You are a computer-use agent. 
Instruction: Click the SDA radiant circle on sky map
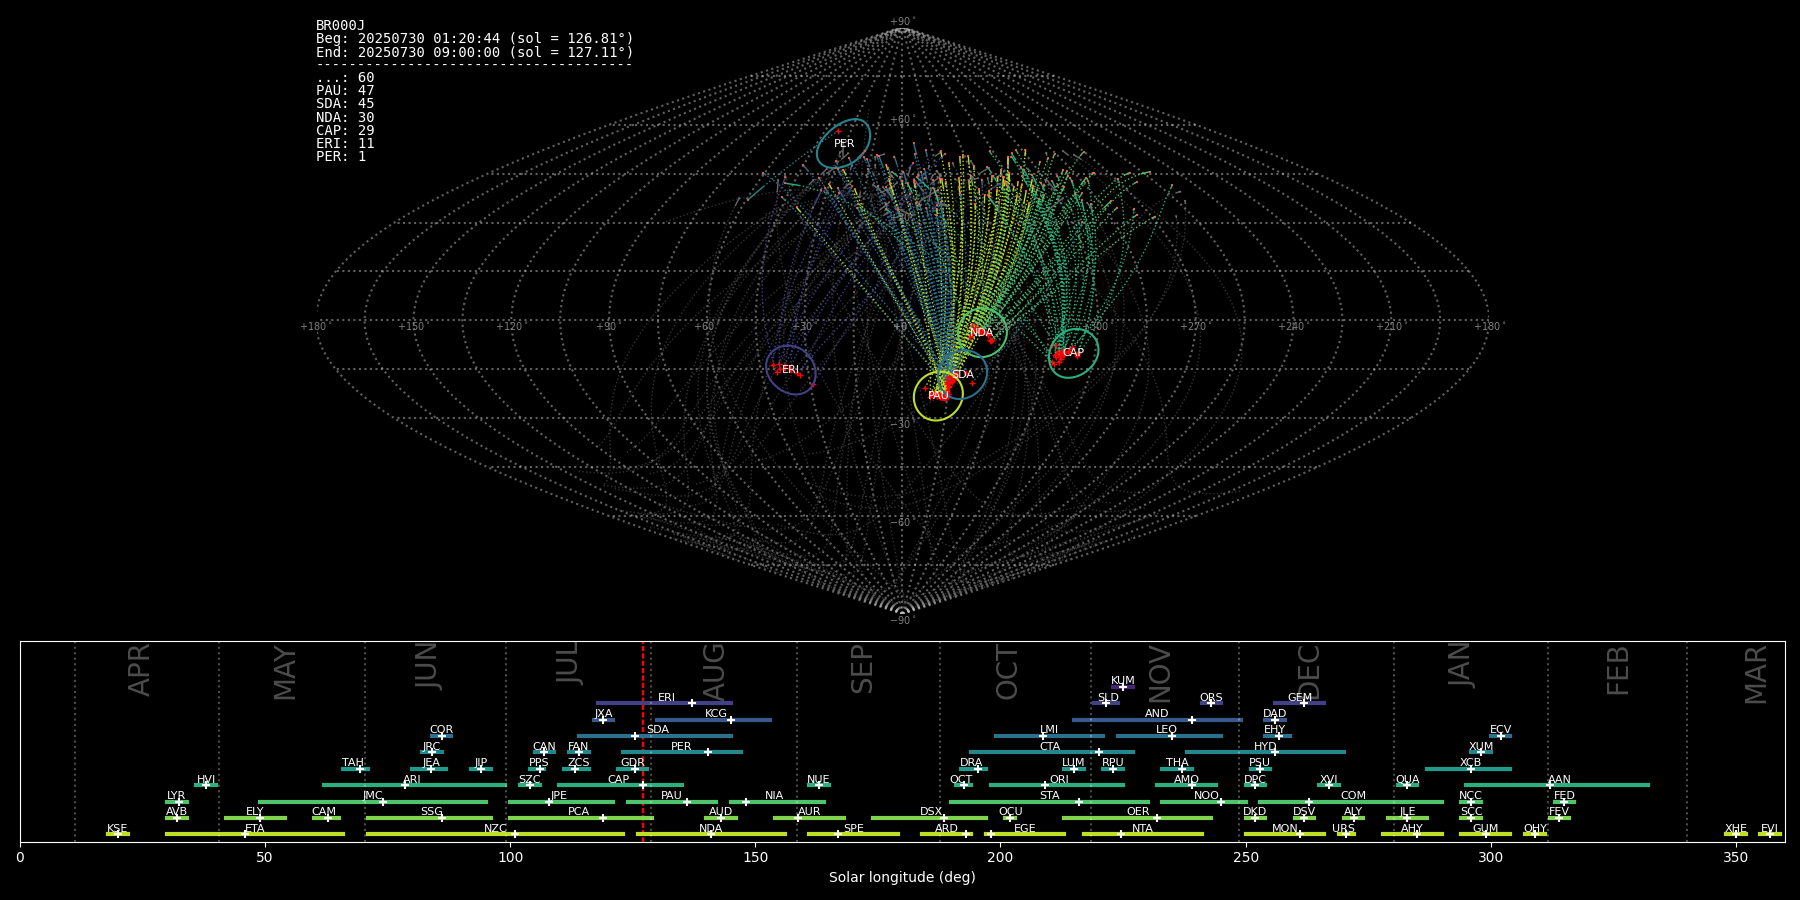coord(962,374)
